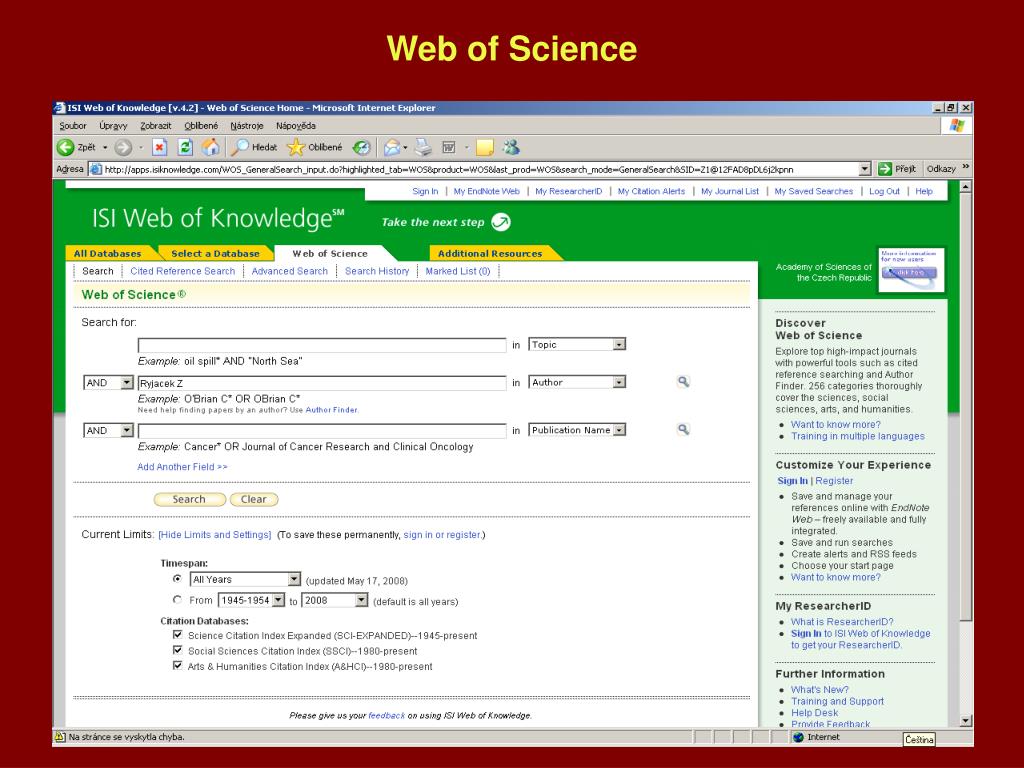1024x768 pixels.
Task: Click the Print icon in toolbar
Action: [423, 148]
